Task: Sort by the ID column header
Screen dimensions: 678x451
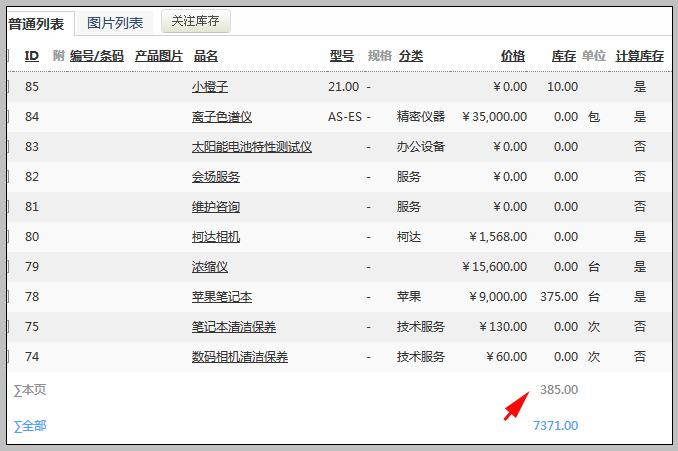Action: 32,56
